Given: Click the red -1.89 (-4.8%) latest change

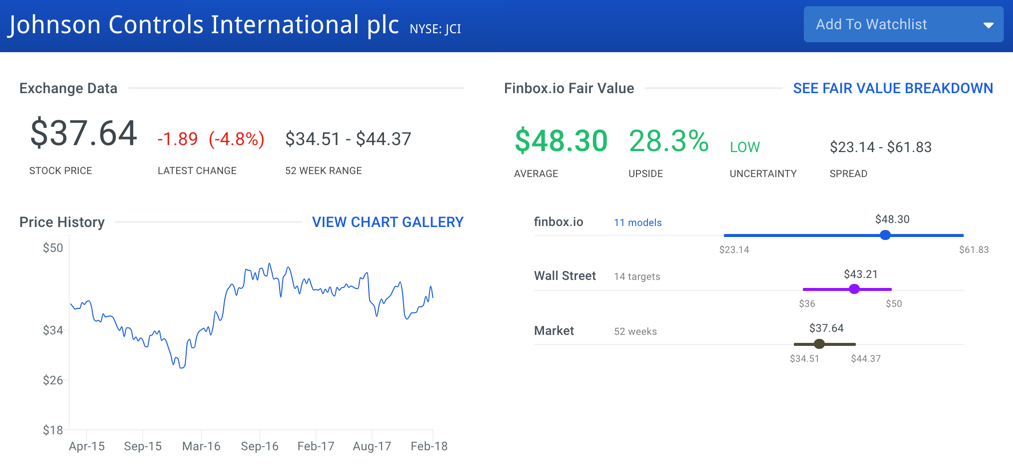Looking at the screenshot, I should [x=211, y=140].
